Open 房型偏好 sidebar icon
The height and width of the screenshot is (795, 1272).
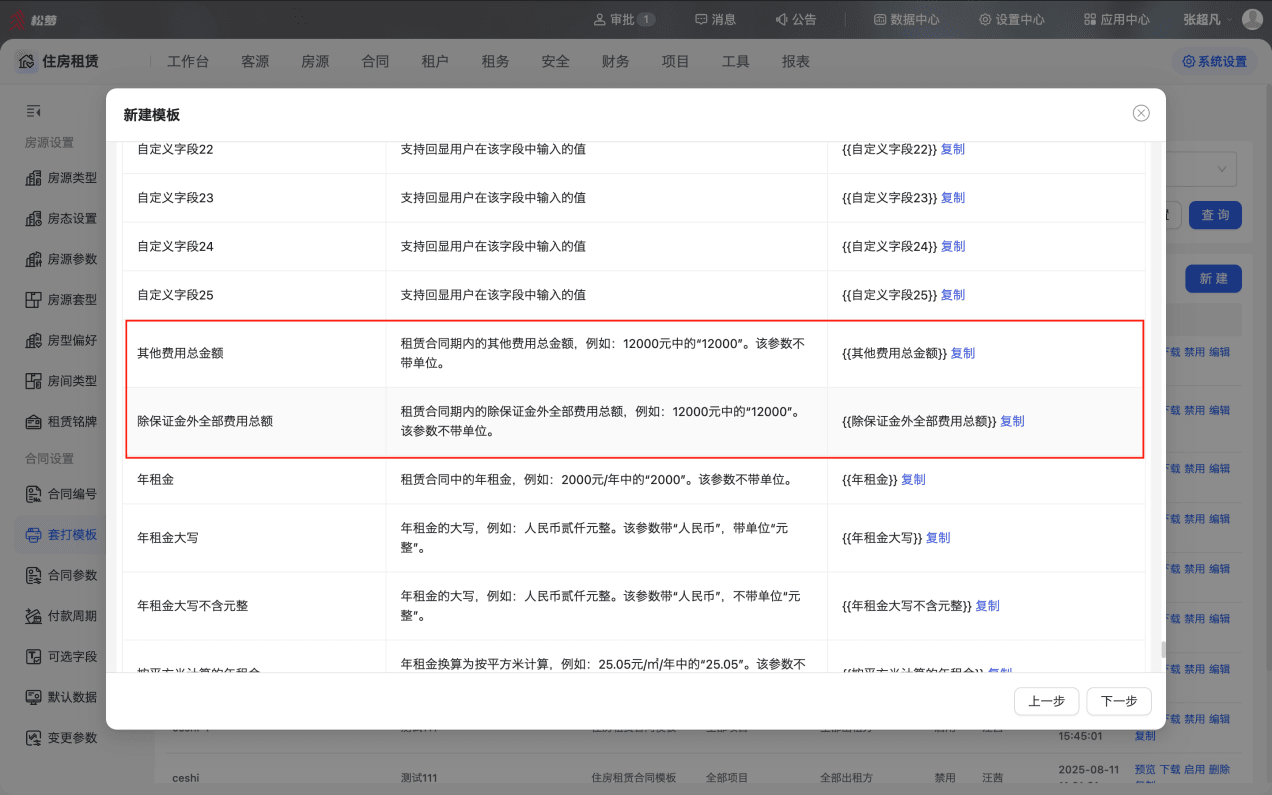[x=33, y=340]
